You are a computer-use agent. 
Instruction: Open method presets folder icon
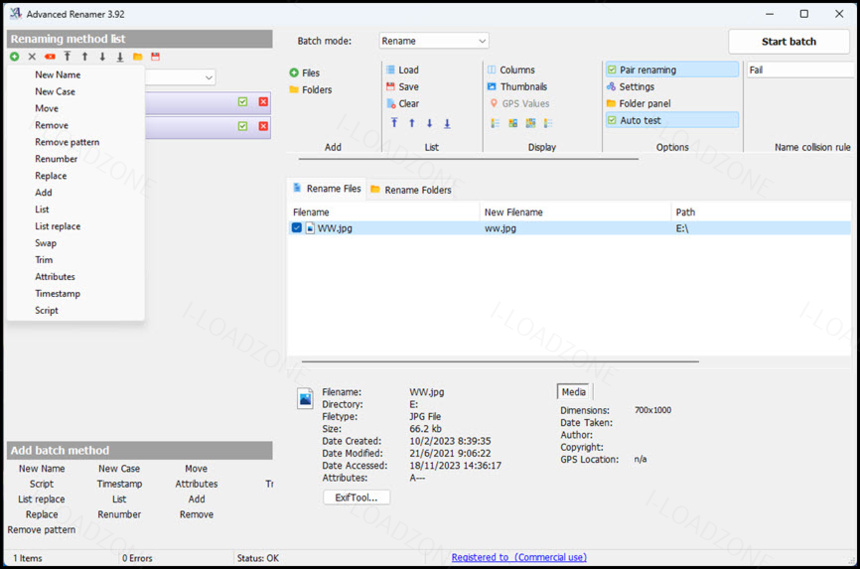pos(138,57)
